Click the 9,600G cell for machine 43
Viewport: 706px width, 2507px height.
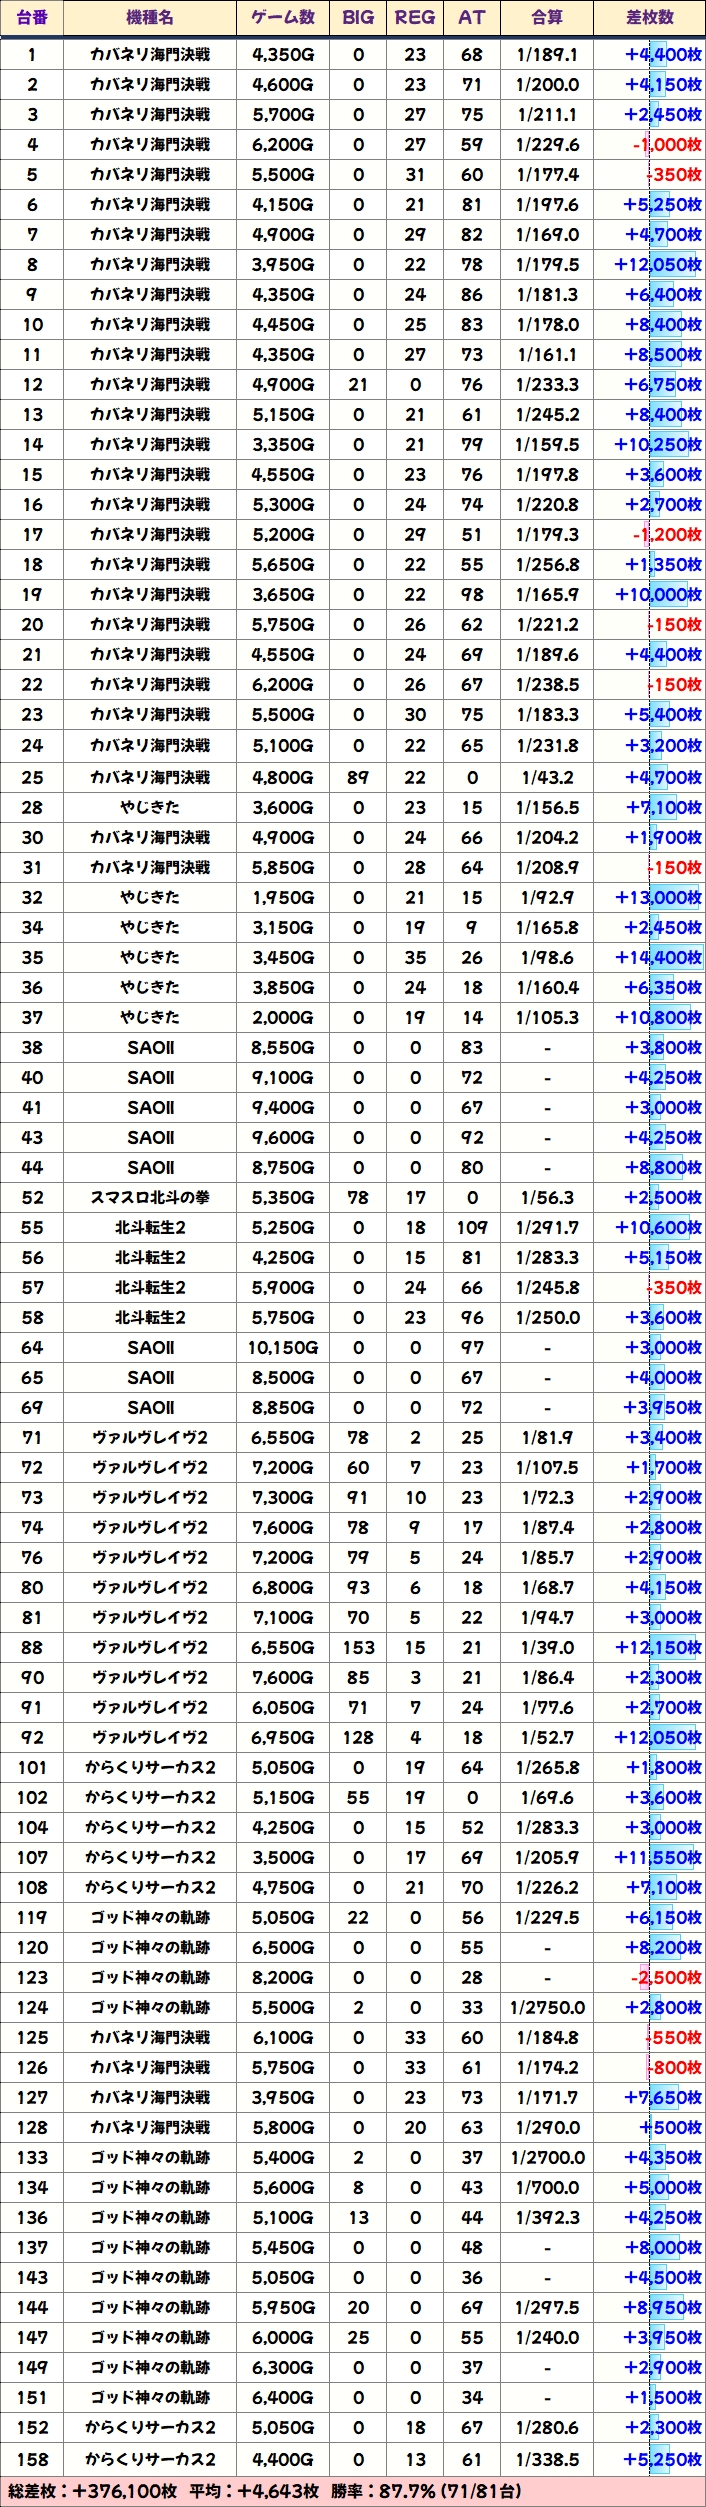[x=283, y=1137]
